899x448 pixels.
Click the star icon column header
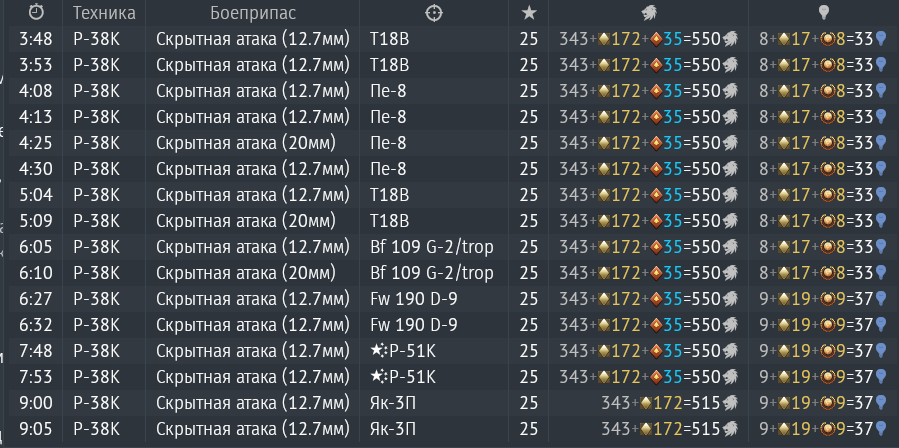click(529, 13)
